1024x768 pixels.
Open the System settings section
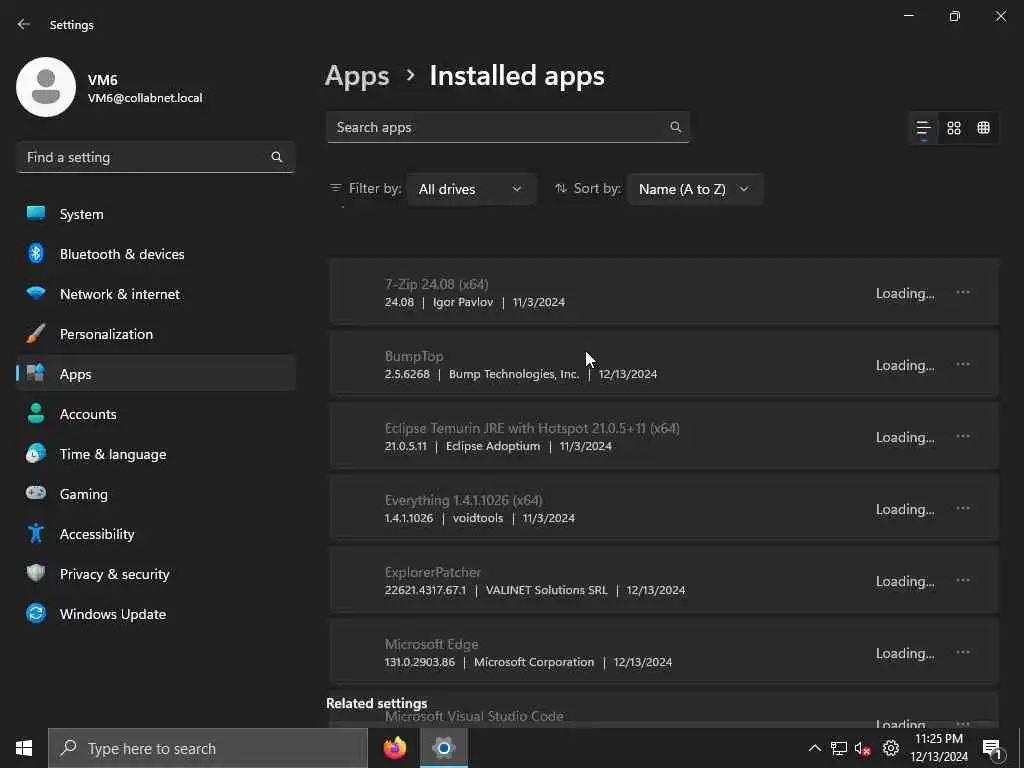(81, 214)
